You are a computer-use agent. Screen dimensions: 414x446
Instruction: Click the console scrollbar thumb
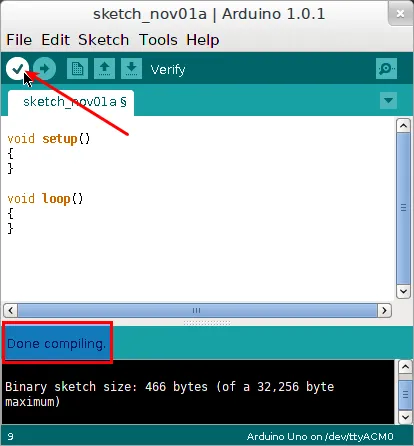(x=406, y=395)
